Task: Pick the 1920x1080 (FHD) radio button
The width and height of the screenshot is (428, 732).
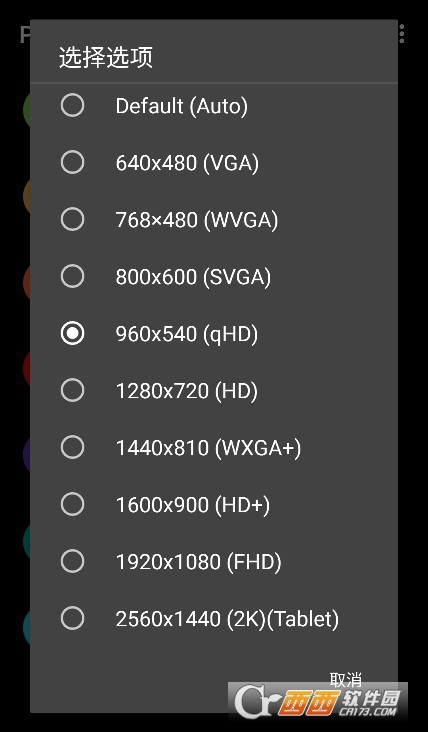Action: (x=72, y=561)
